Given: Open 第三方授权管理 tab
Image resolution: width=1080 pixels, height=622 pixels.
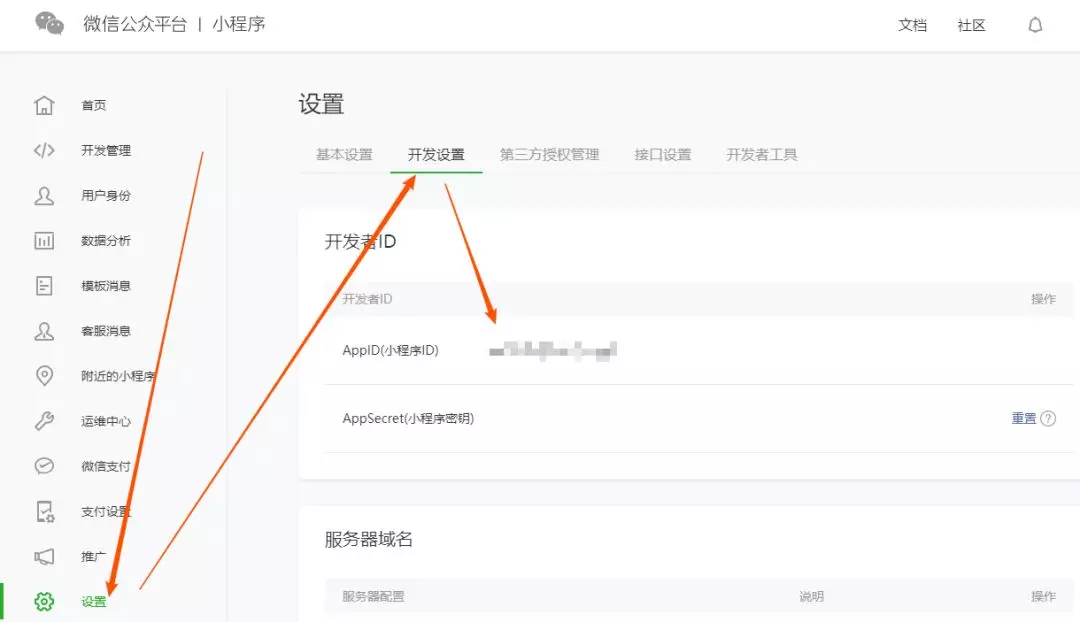Looking at the screenshot, I should [x=550, y=154].
